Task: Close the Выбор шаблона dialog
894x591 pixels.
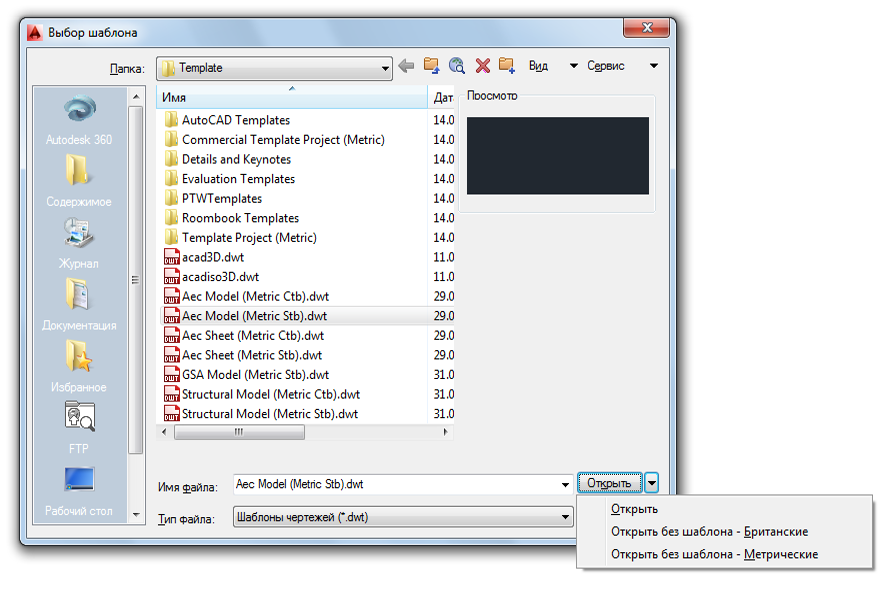Action: (x=646, y=27)
